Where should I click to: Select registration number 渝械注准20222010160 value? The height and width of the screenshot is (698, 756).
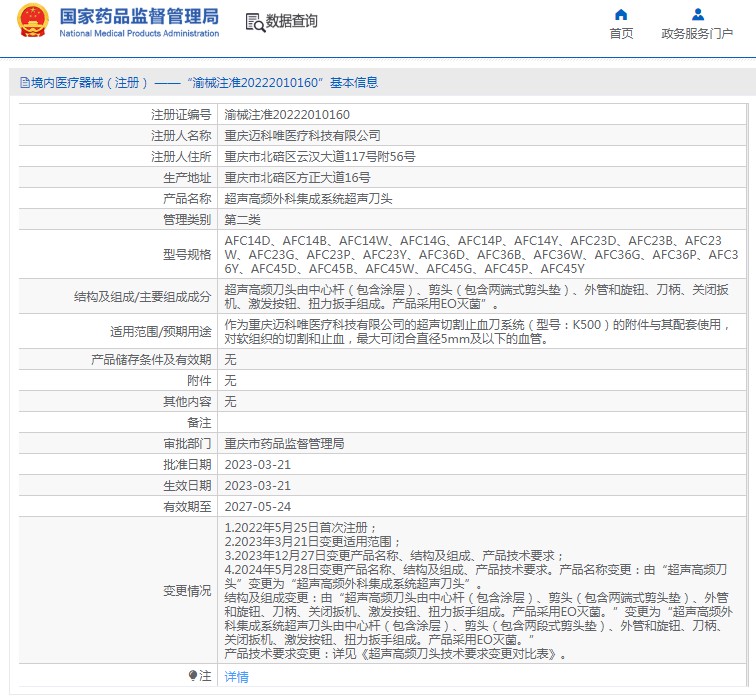[287, 115]
